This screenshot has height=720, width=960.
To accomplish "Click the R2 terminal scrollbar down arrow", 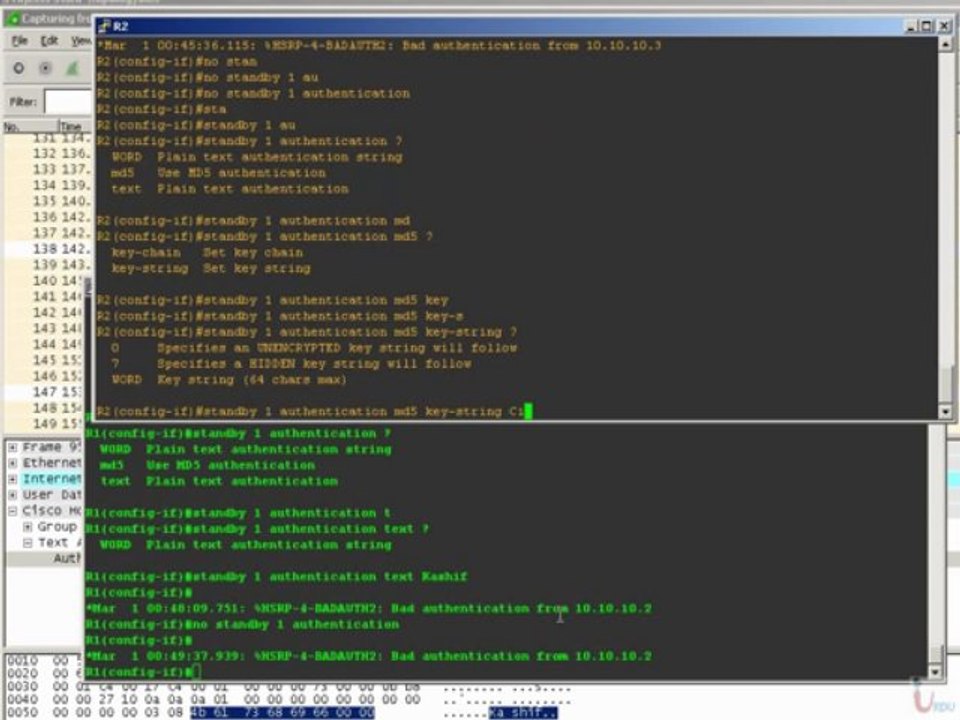I will [945, 412].
